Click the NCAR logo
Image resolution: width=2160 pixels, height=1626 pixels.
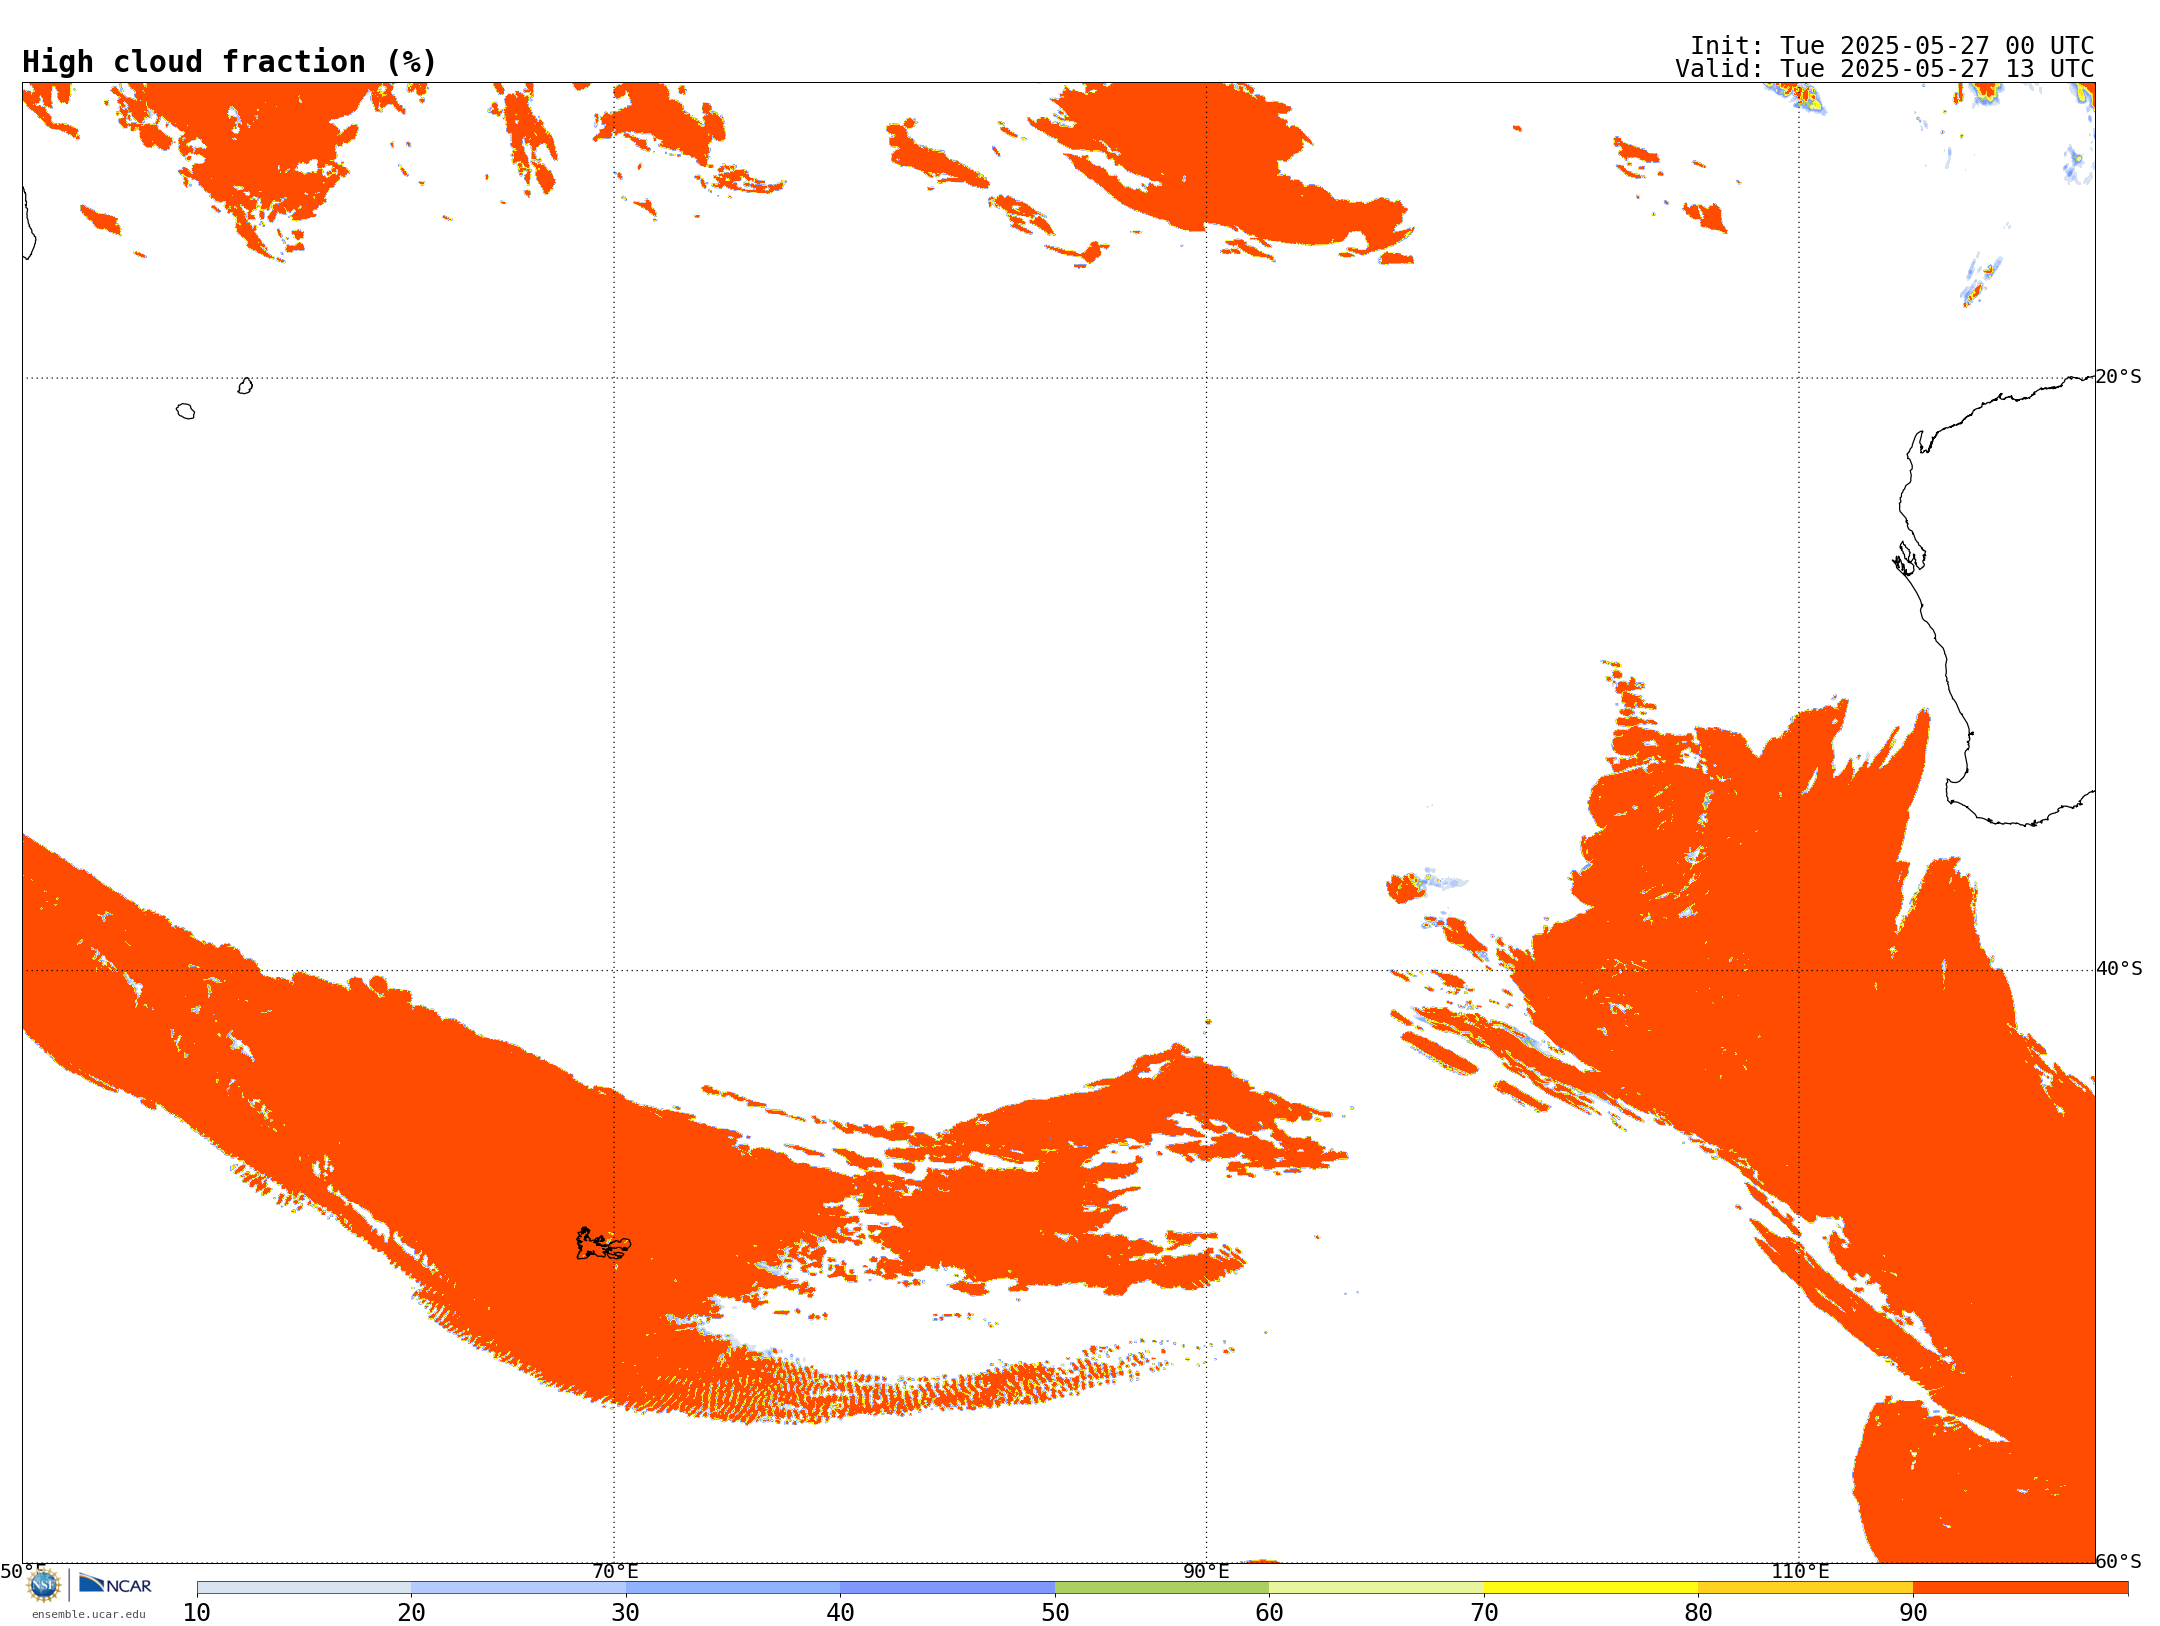tap(115, 1584)
